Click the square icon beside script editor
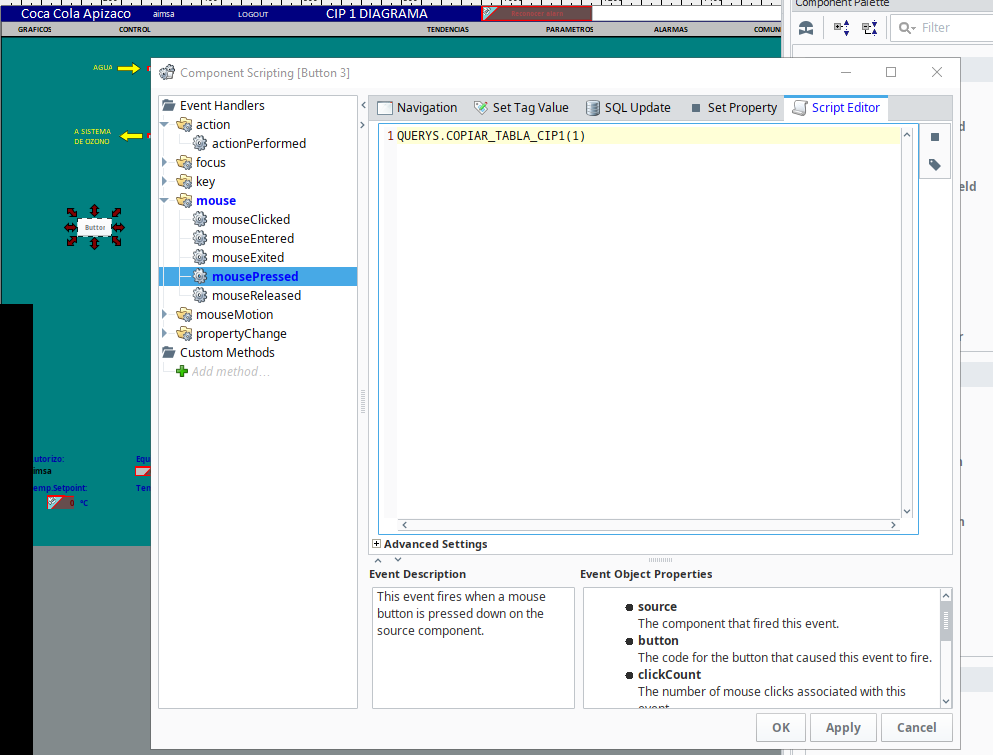Screen dimensions: 993x755 click(935, 137)
